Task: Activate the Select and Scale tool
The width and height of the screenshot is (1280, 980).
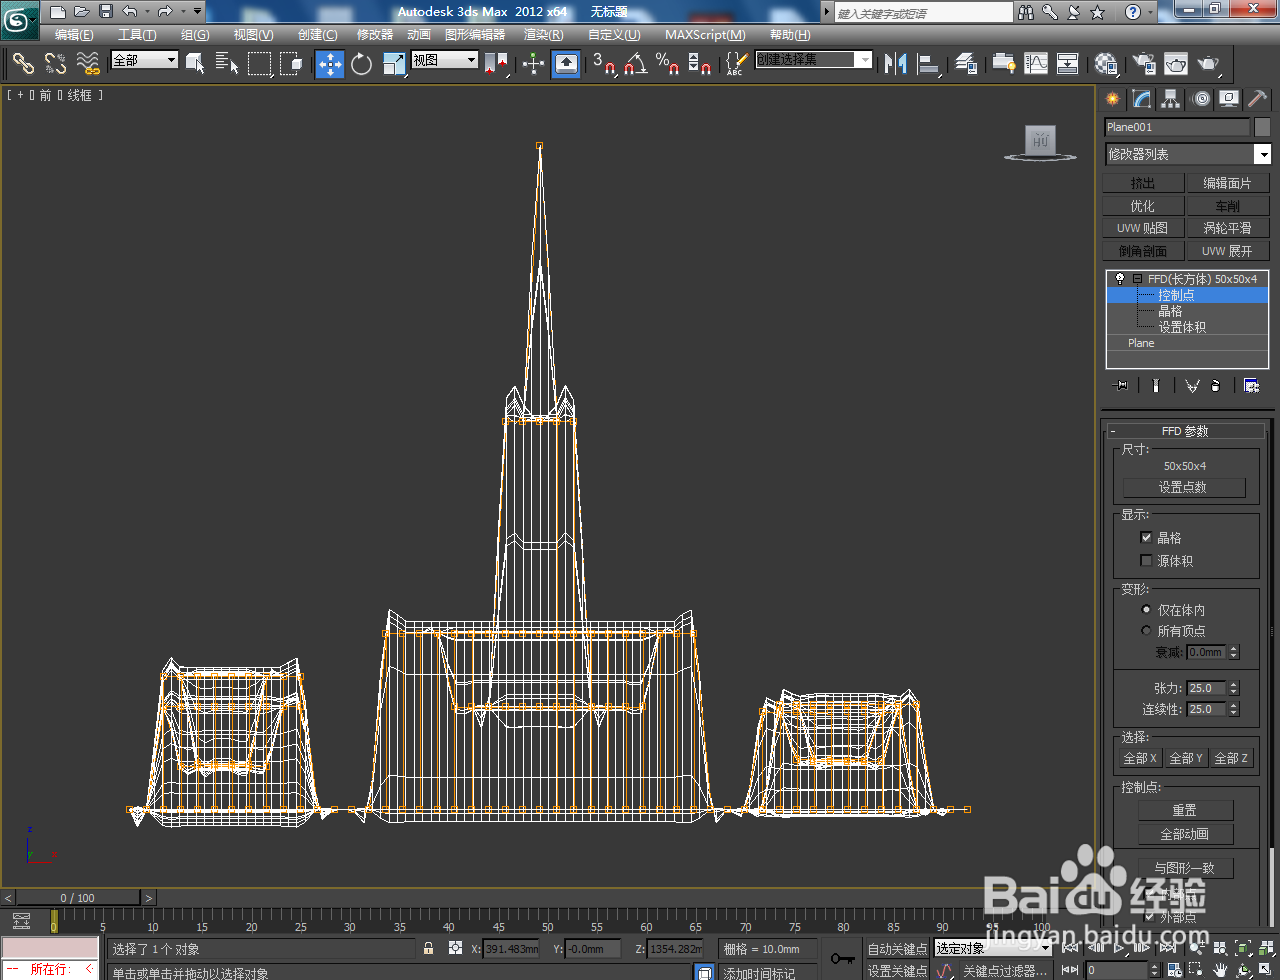Action: [394, 63]
